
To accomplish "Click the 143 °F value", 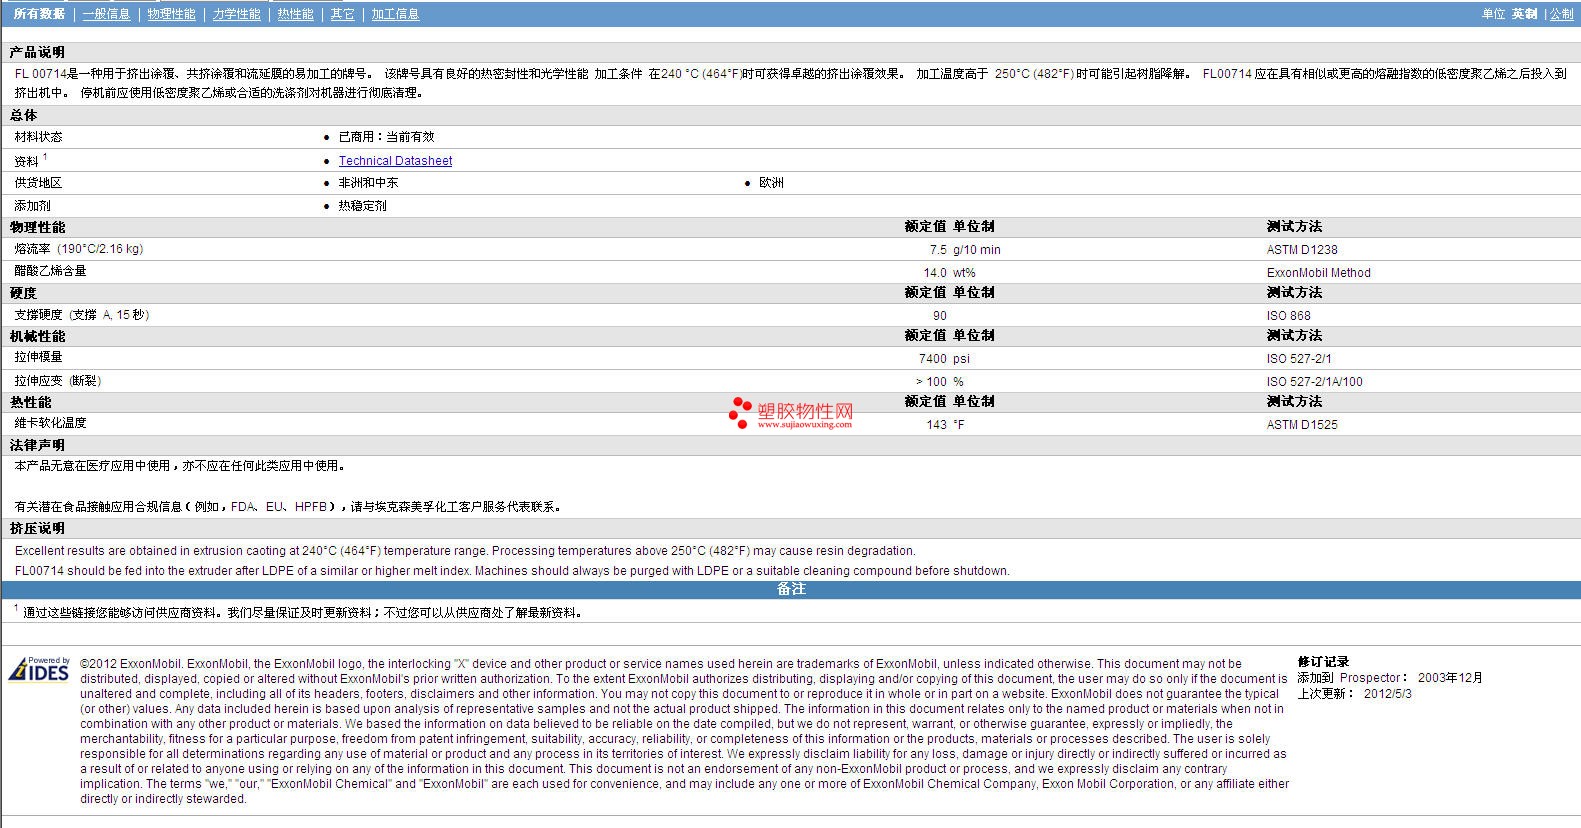I will (945, 425).
